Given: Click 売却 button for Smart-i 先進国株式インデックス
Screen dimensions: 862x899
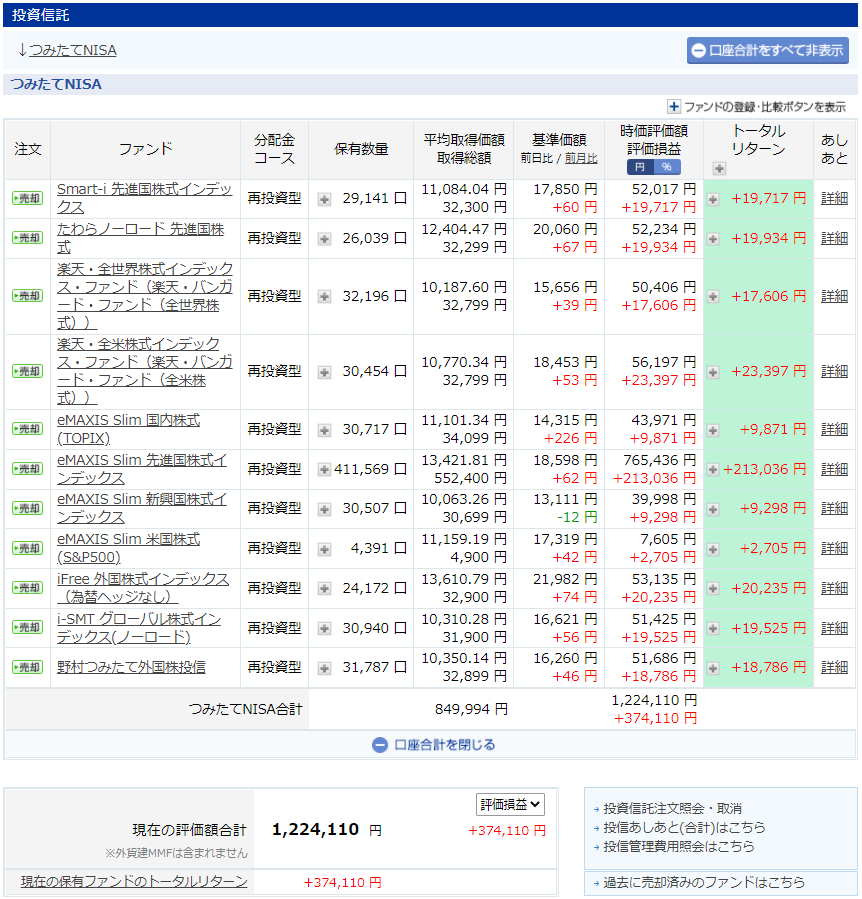Looking at the screenshot, I should 28,198.
